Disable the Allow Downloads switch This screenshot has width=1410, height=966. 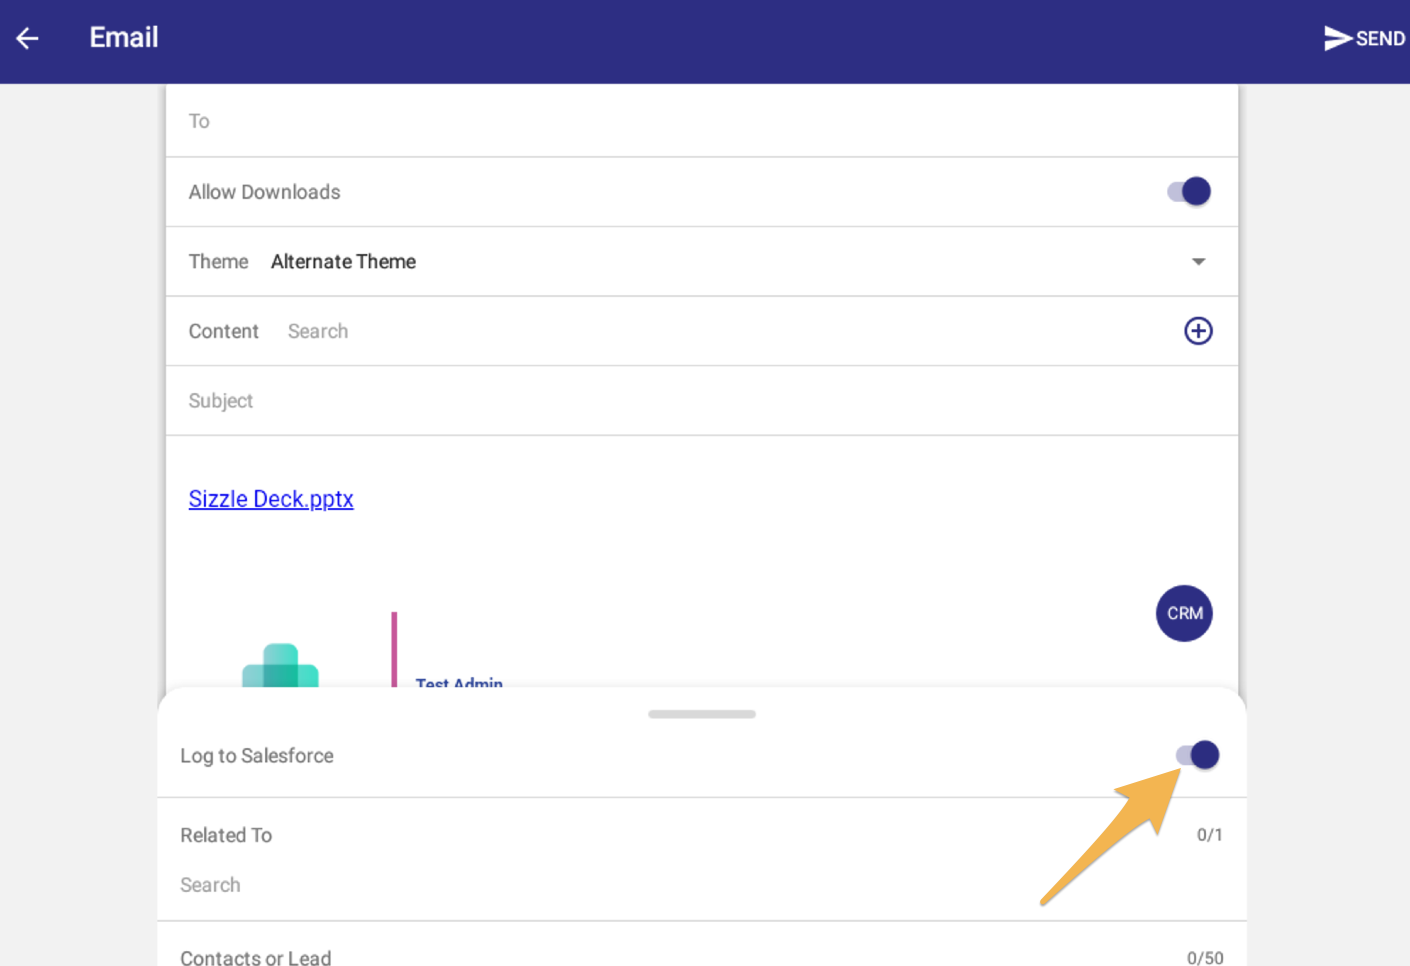pos(1188,191)
